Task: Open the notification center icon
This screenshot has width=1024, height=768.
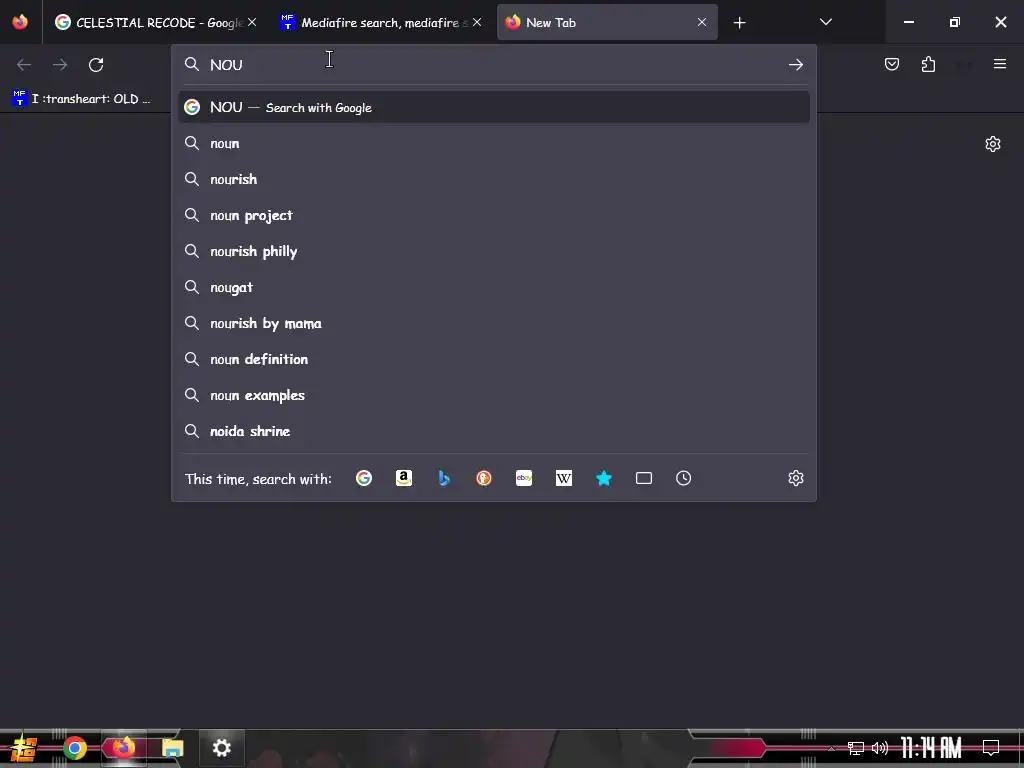Action: (x=991, y=748)
